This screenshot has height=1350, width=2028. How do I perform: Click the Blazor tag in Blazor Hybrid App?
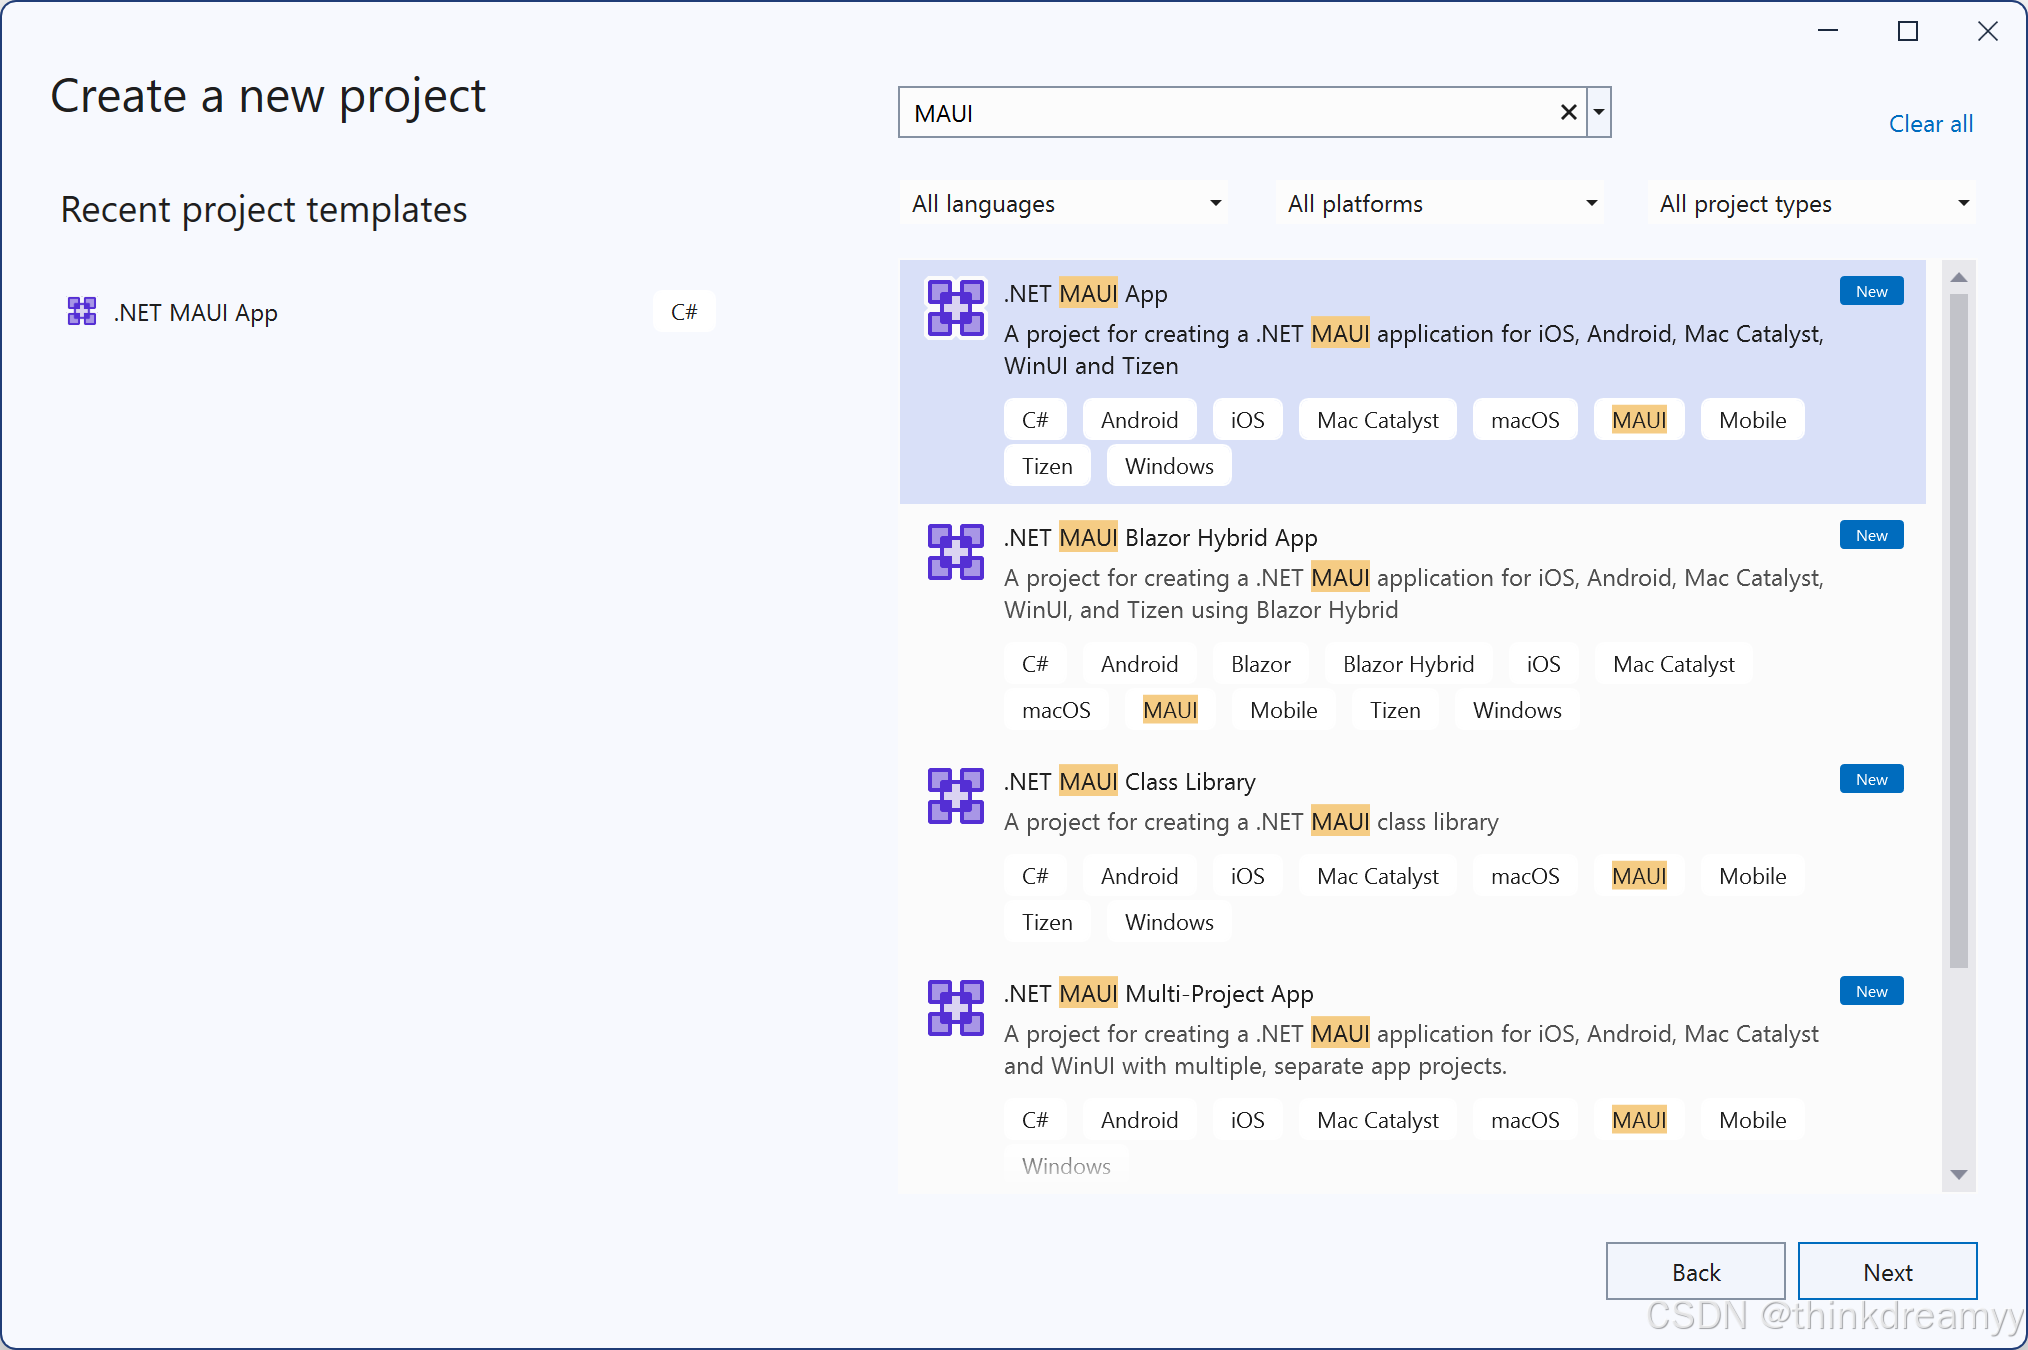(x=1261, y=664)
